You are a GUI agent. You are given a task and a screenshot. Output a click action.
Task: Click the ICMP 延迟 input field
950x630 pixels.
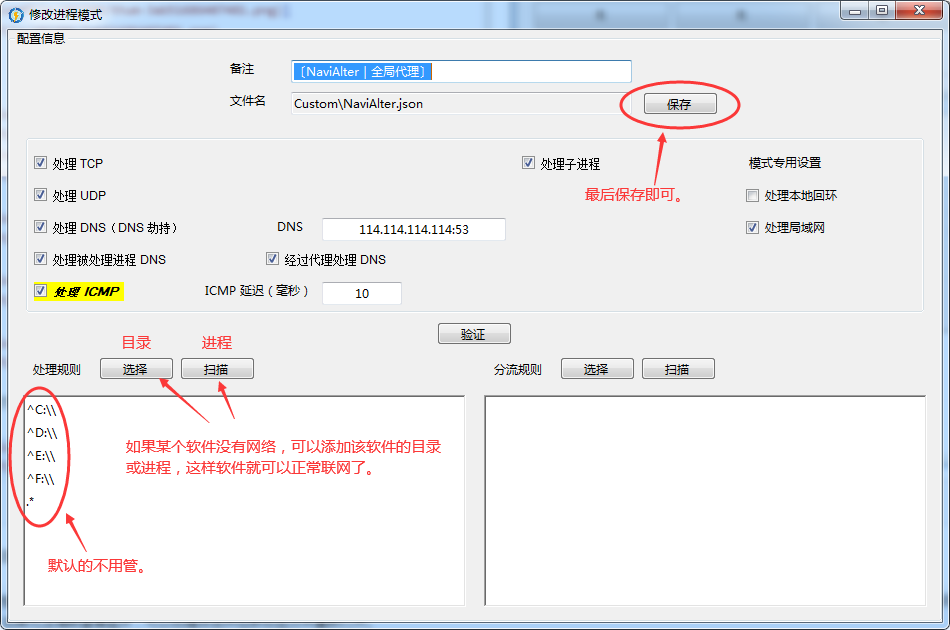pos(362,293)
